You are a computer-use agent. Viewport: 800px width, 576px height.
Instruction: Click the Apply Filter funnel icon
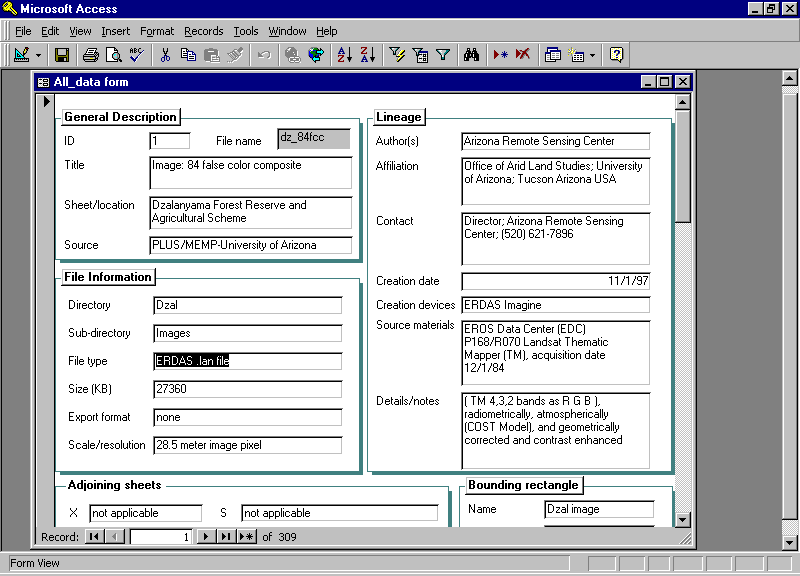[x=443, y=55]
